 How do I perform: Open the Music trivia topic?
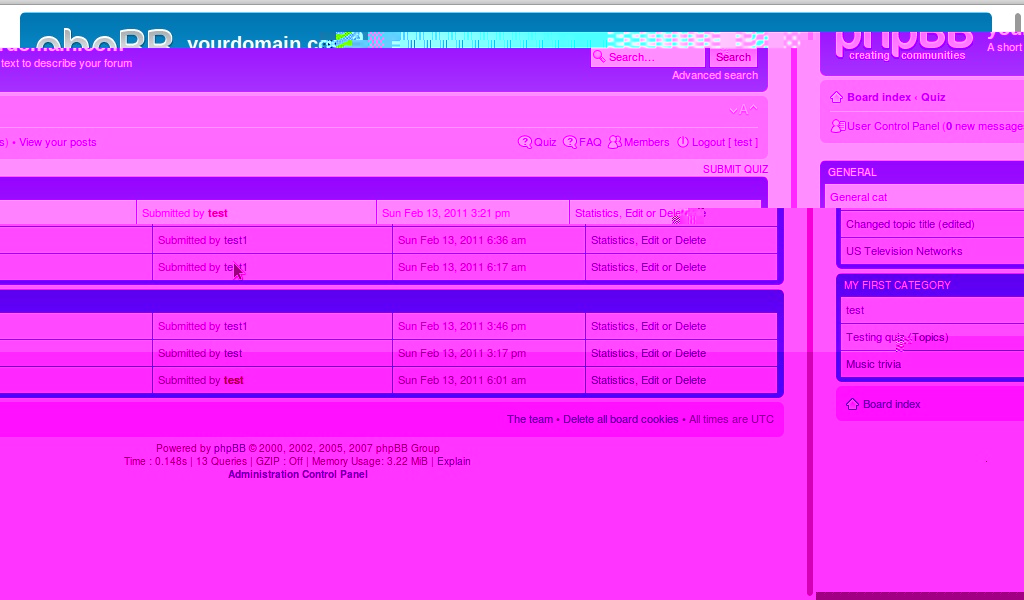tap(873, 364)
